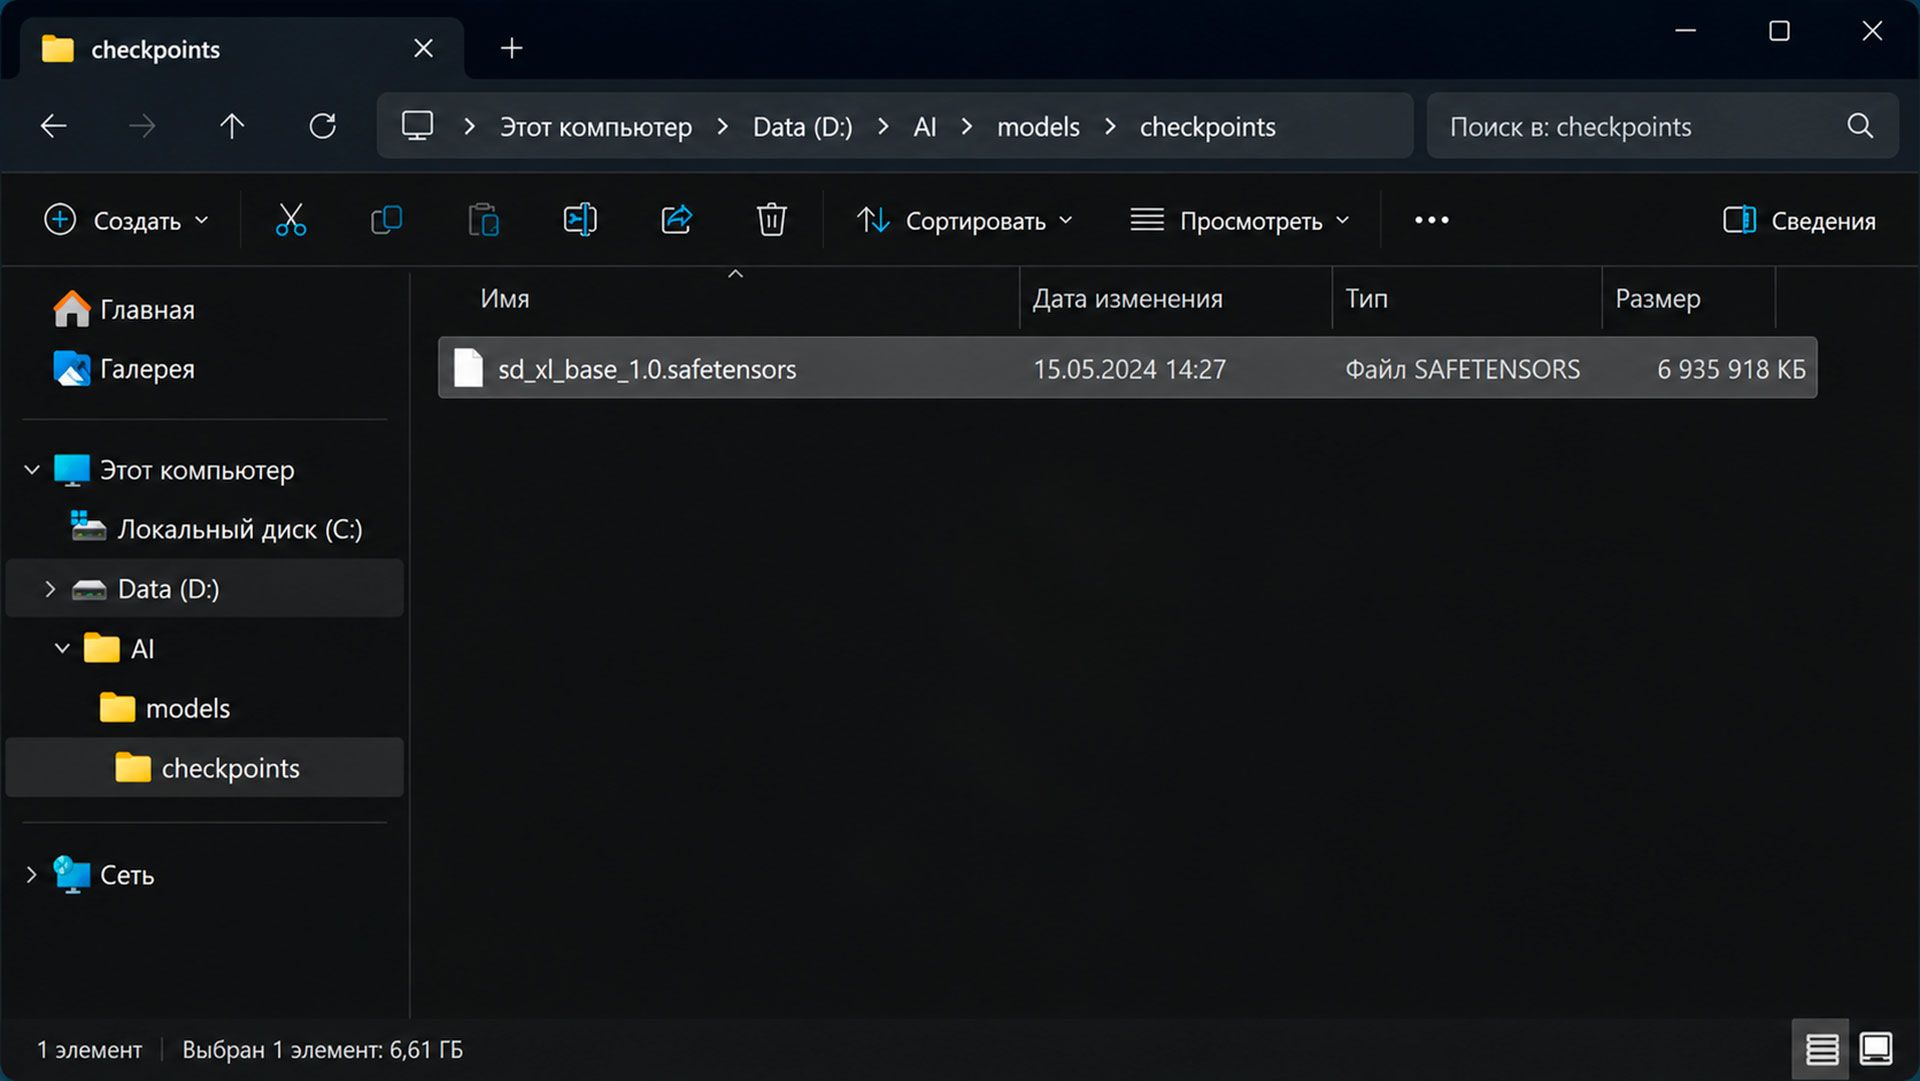Expand the Сеть tree node
This screenshot has height=1081, width=1920.
pyautogui.click(x=32, y=875)
